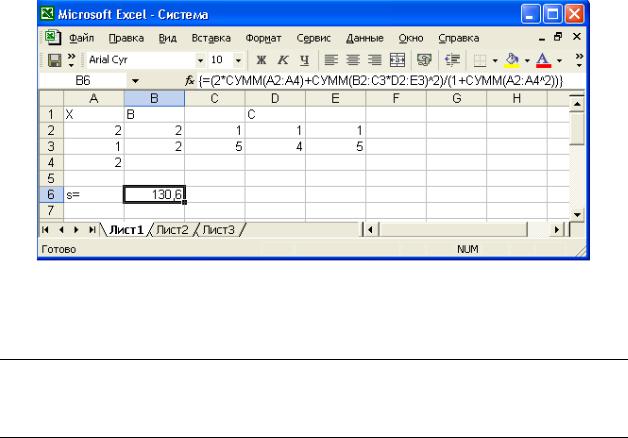This screenshot has width=628, height=438.
Task: Minimize the workbook window in menu bar
Action: (x=542, y=38)
